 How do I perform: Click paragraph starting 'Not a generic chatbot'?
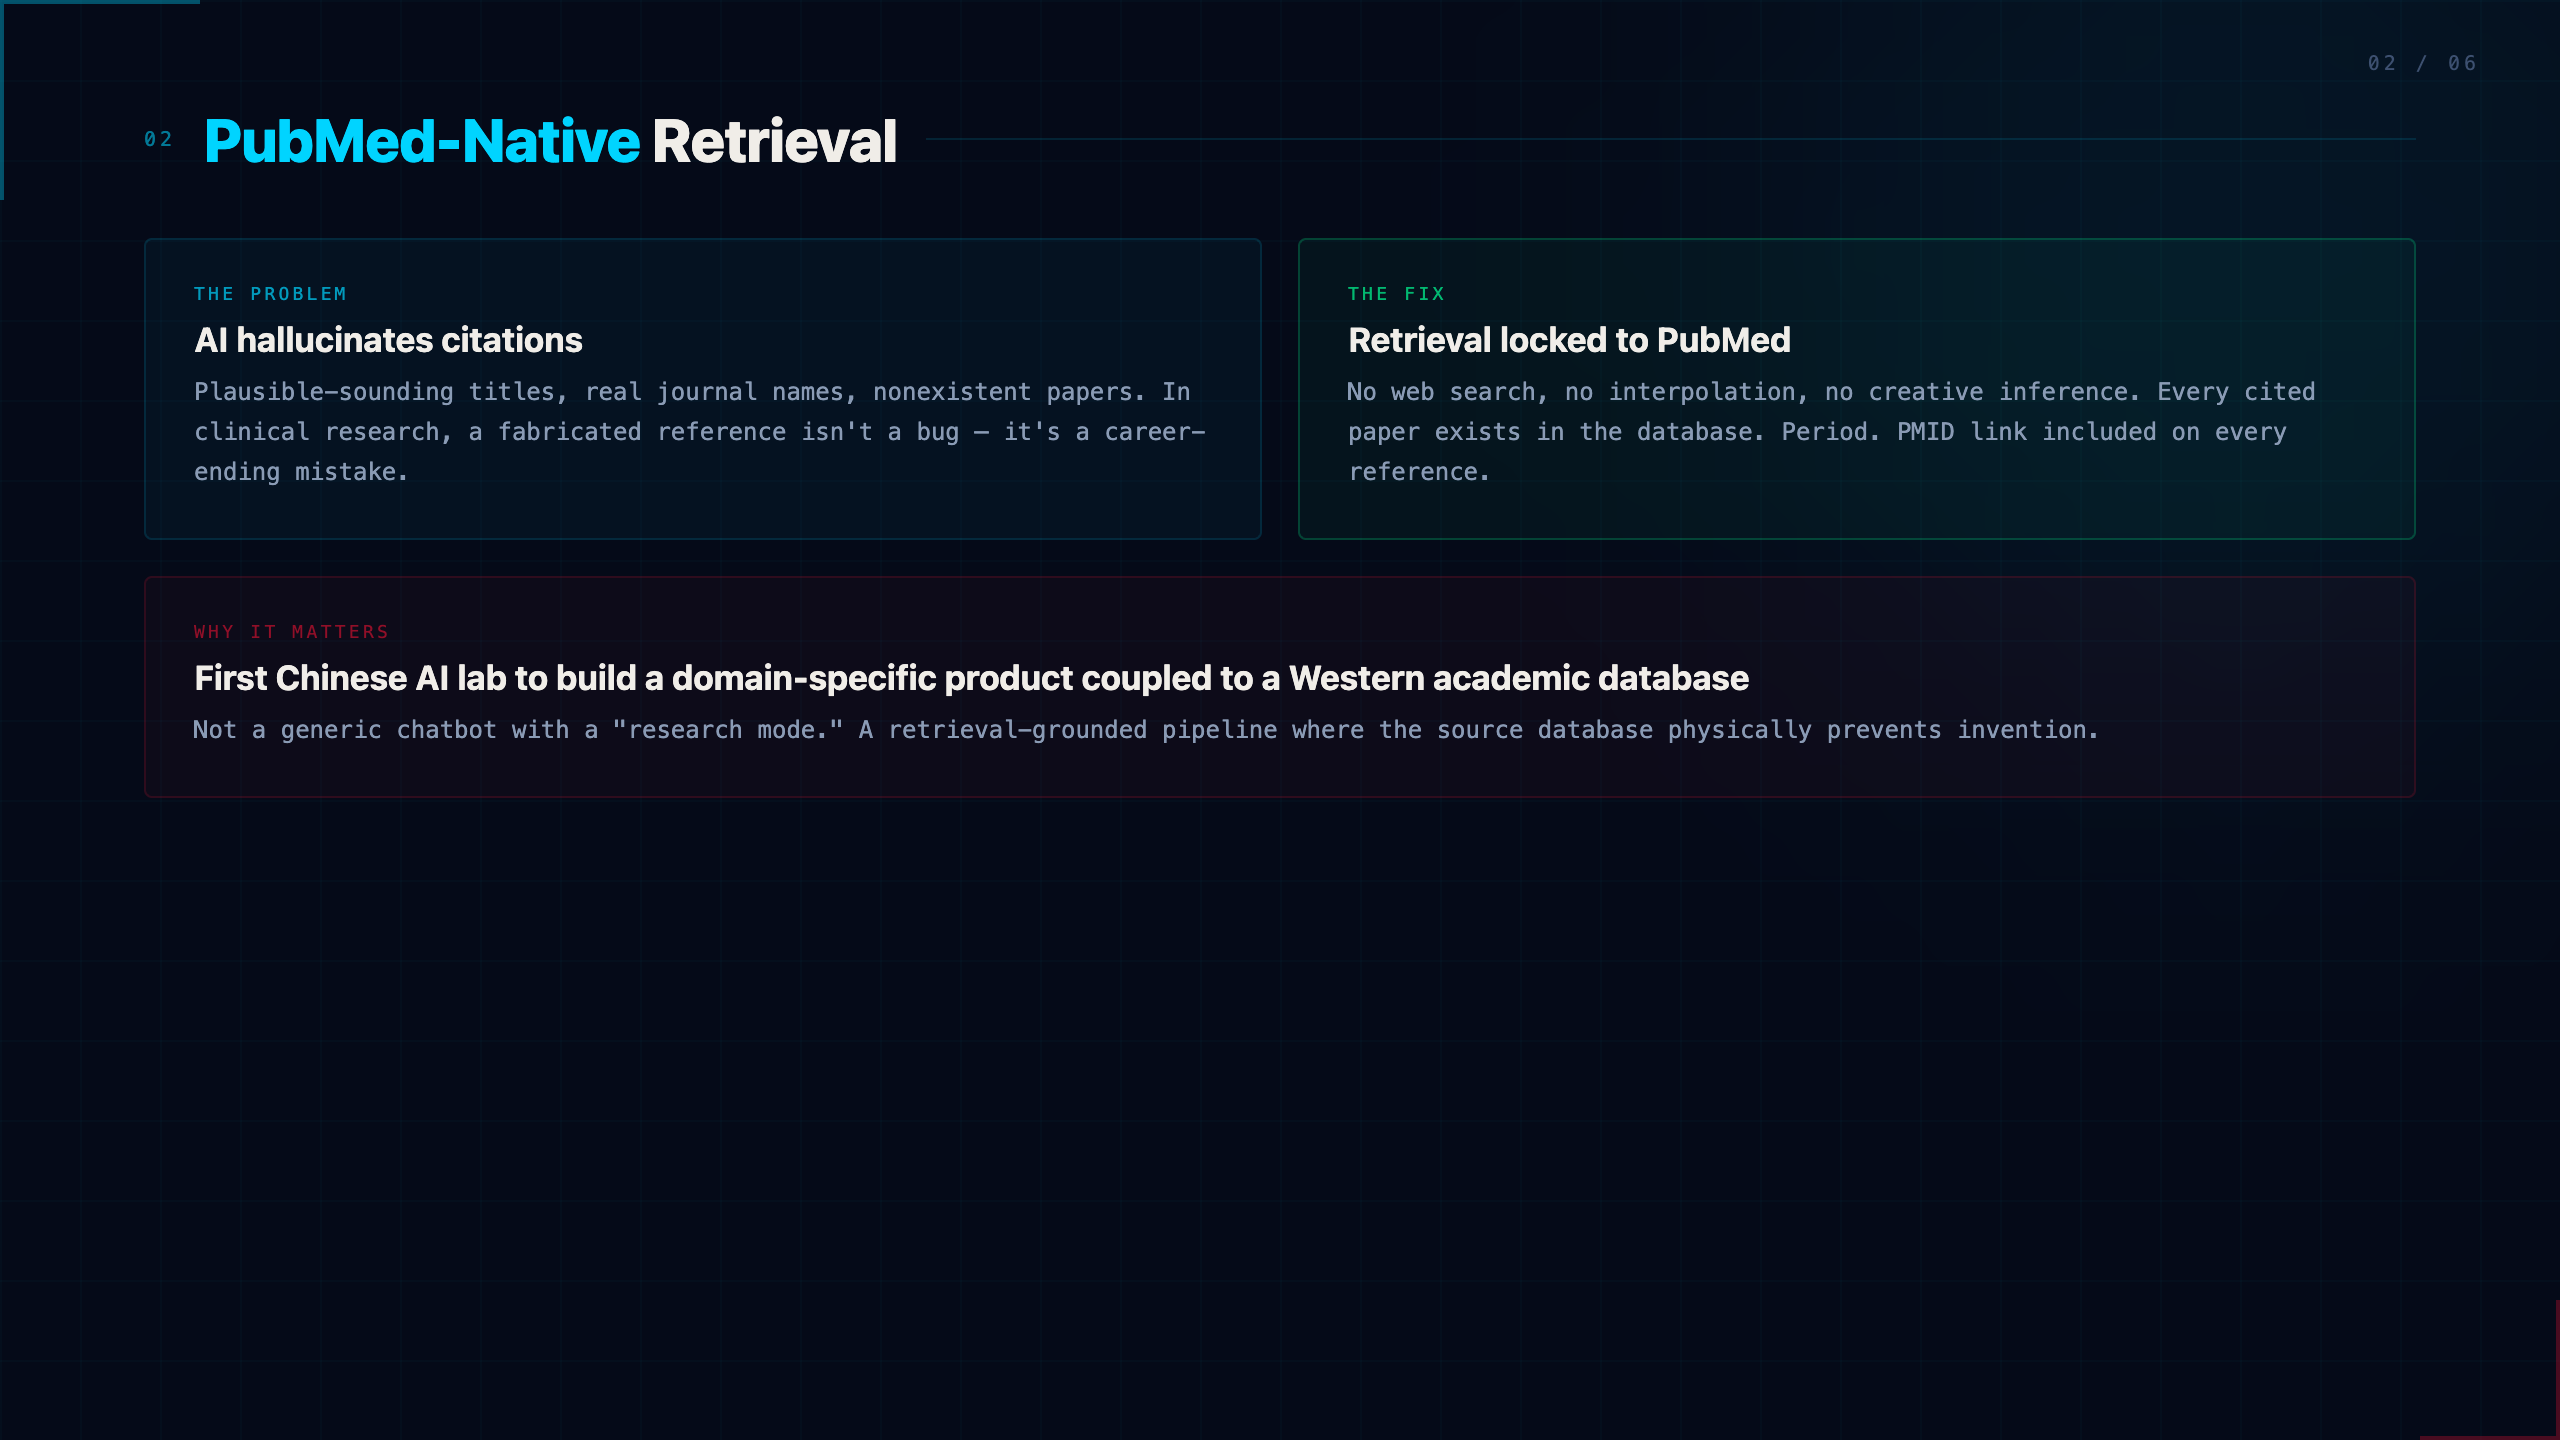(1146, 730)
